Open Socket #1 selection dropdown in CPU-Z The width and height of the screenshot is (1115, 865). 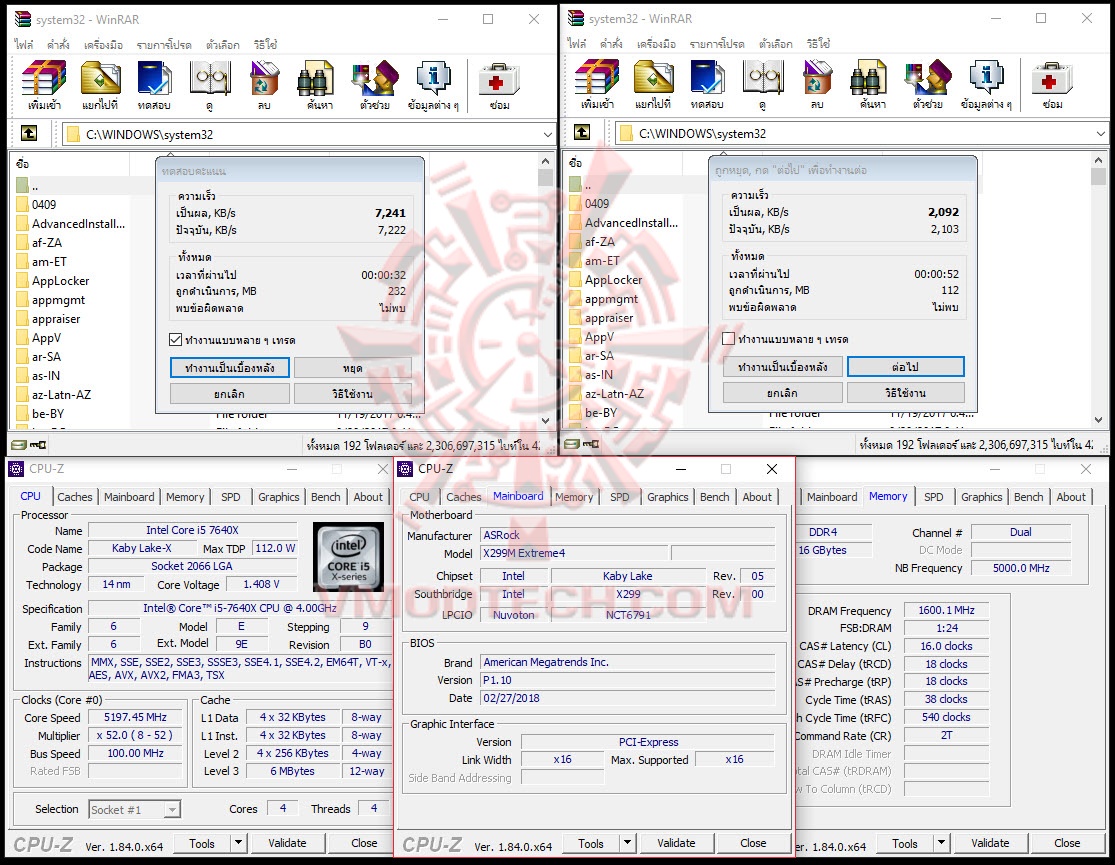[x=171, y=810]
